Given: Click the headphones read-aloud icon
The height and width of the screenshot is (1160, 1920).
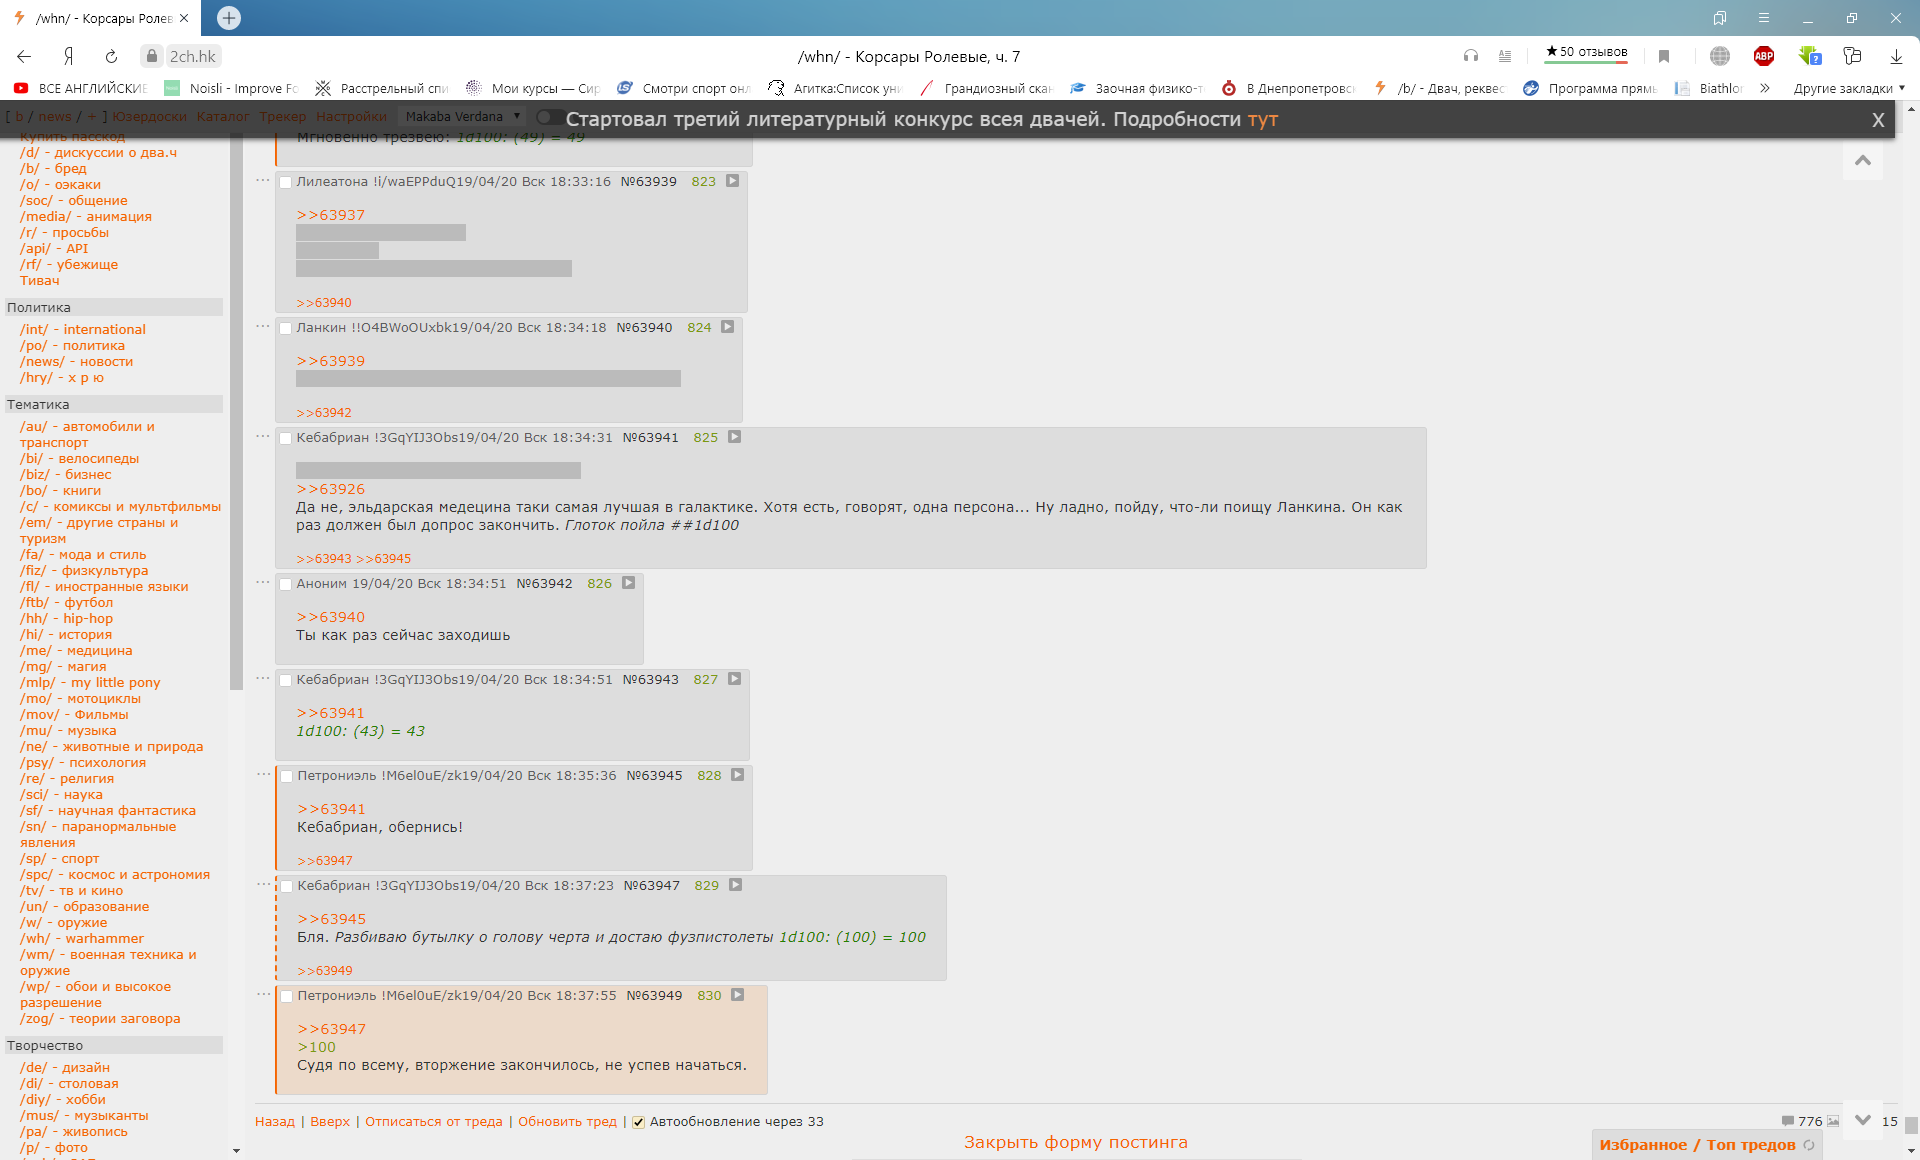Looking at the screenshot, I should point(1471,56).
